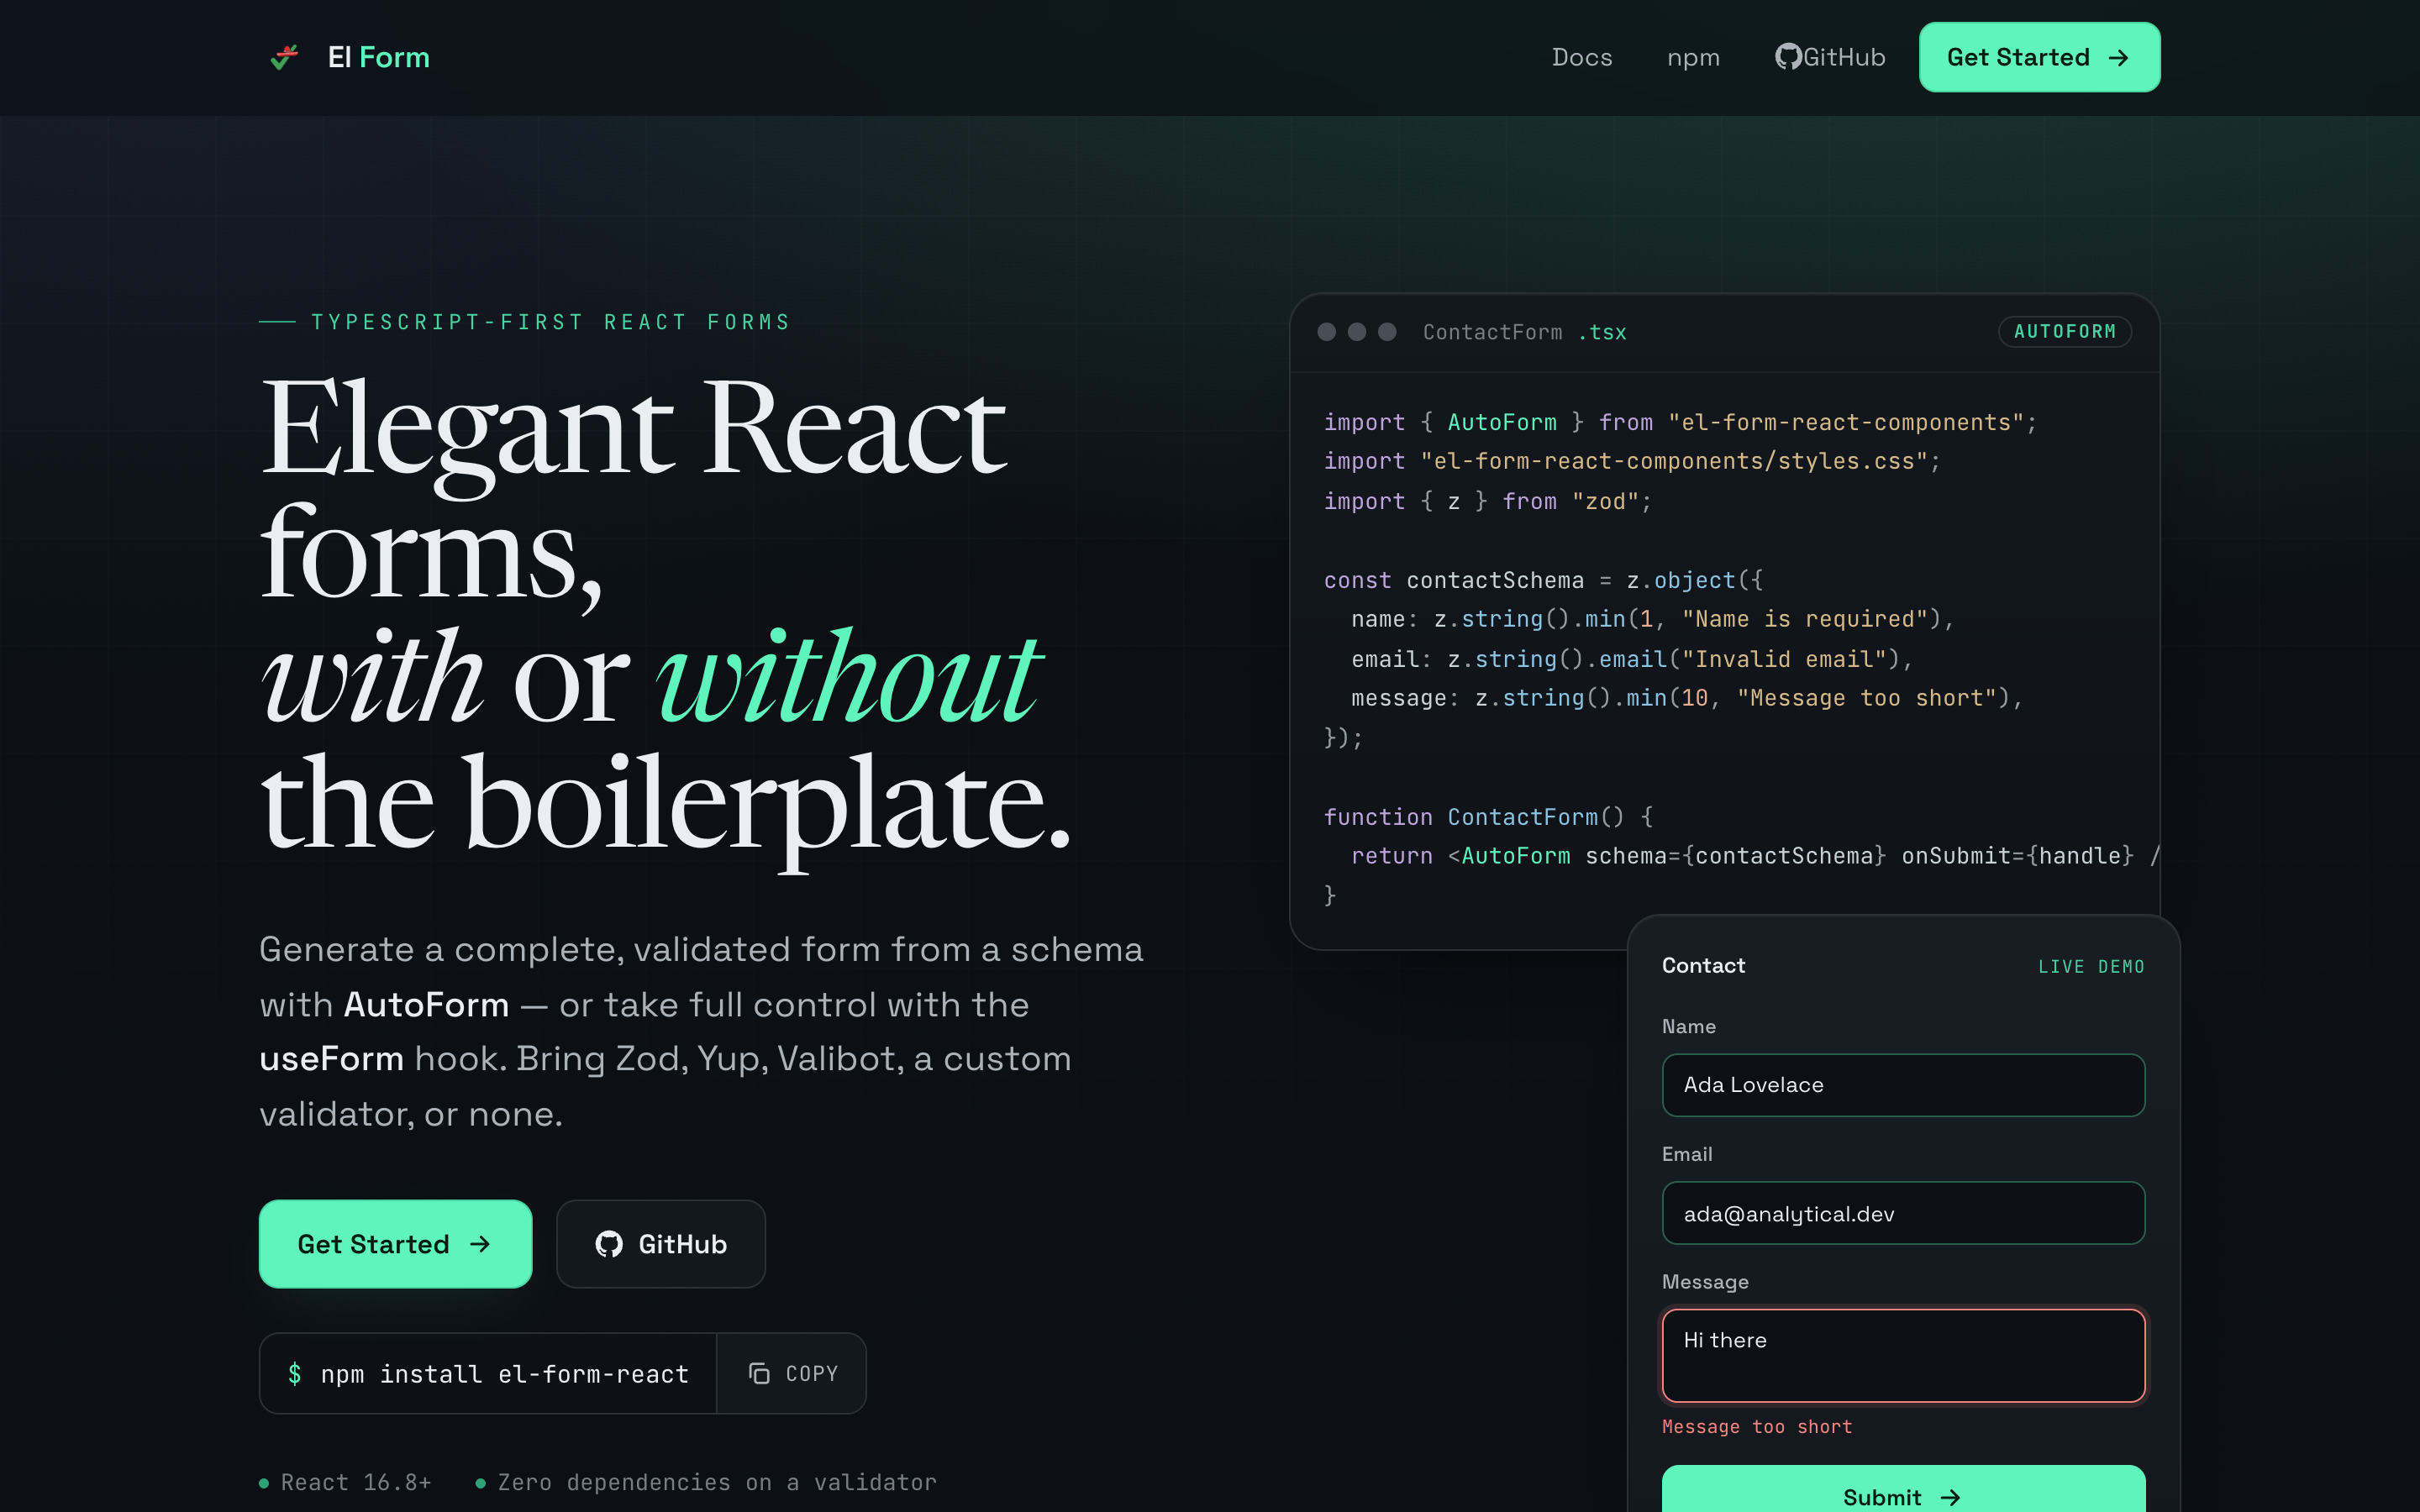Click the 'Invalid email' code line

tap(1631, 659)
